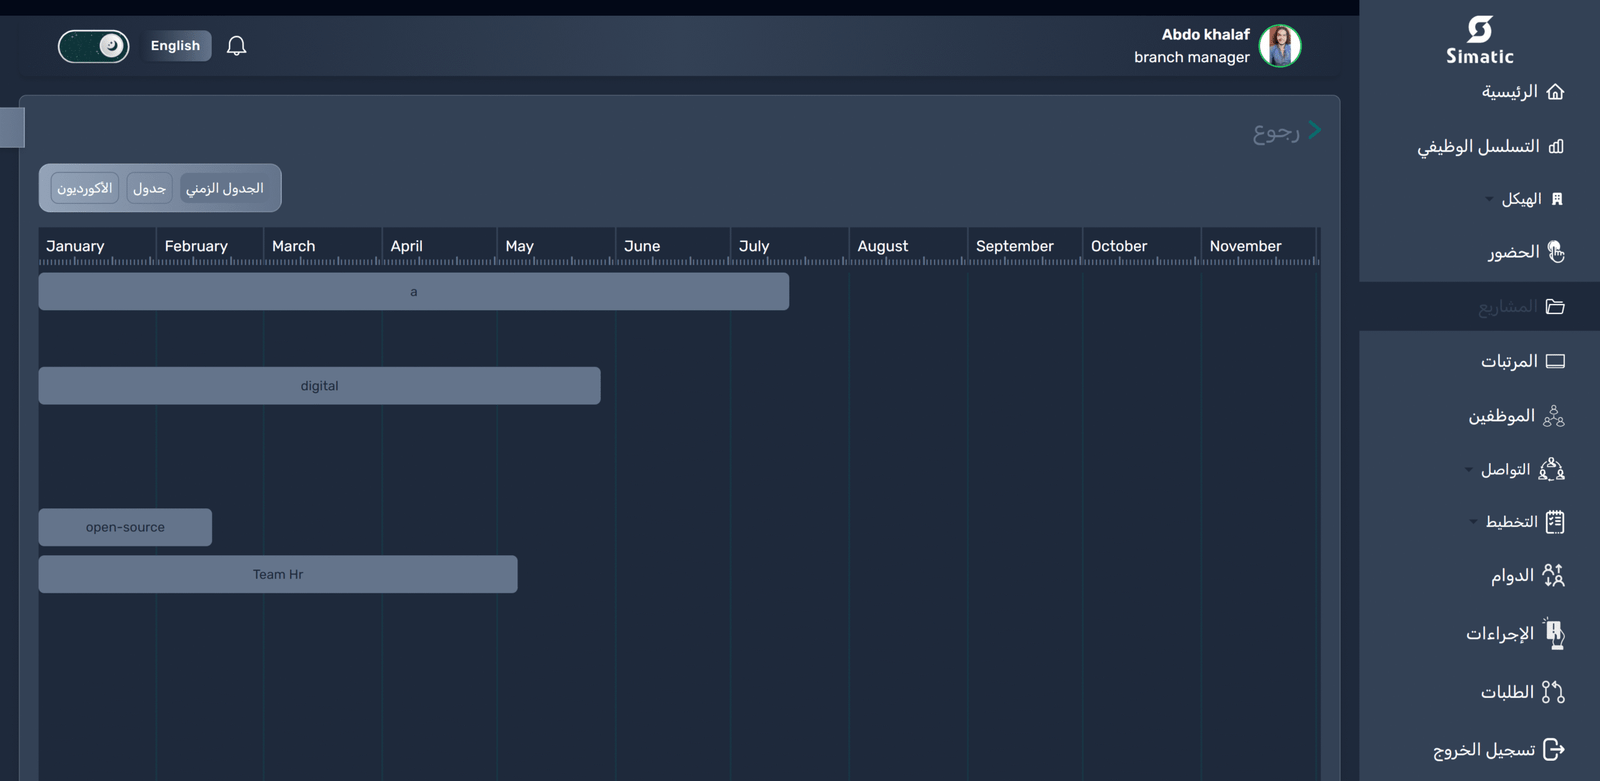Image resolution: width=1600 pixels, height=781 pixels.
Task: Click the home icon in sidebar
Action: (x=1555, y=92)
